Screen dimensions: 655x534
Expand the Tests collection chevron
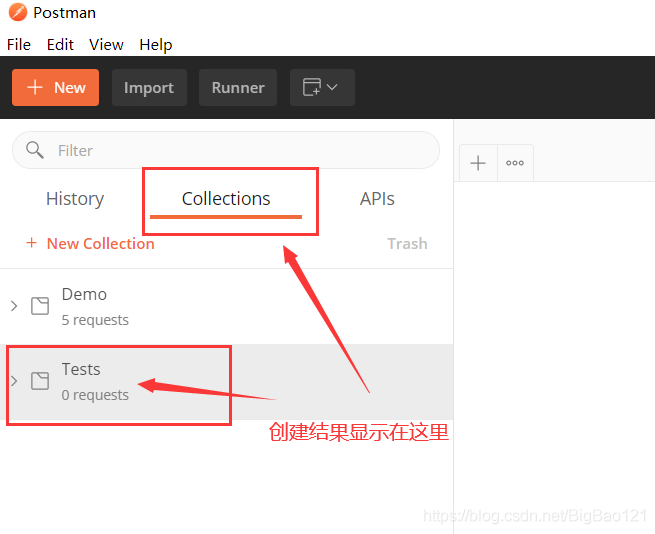[14, 381]
